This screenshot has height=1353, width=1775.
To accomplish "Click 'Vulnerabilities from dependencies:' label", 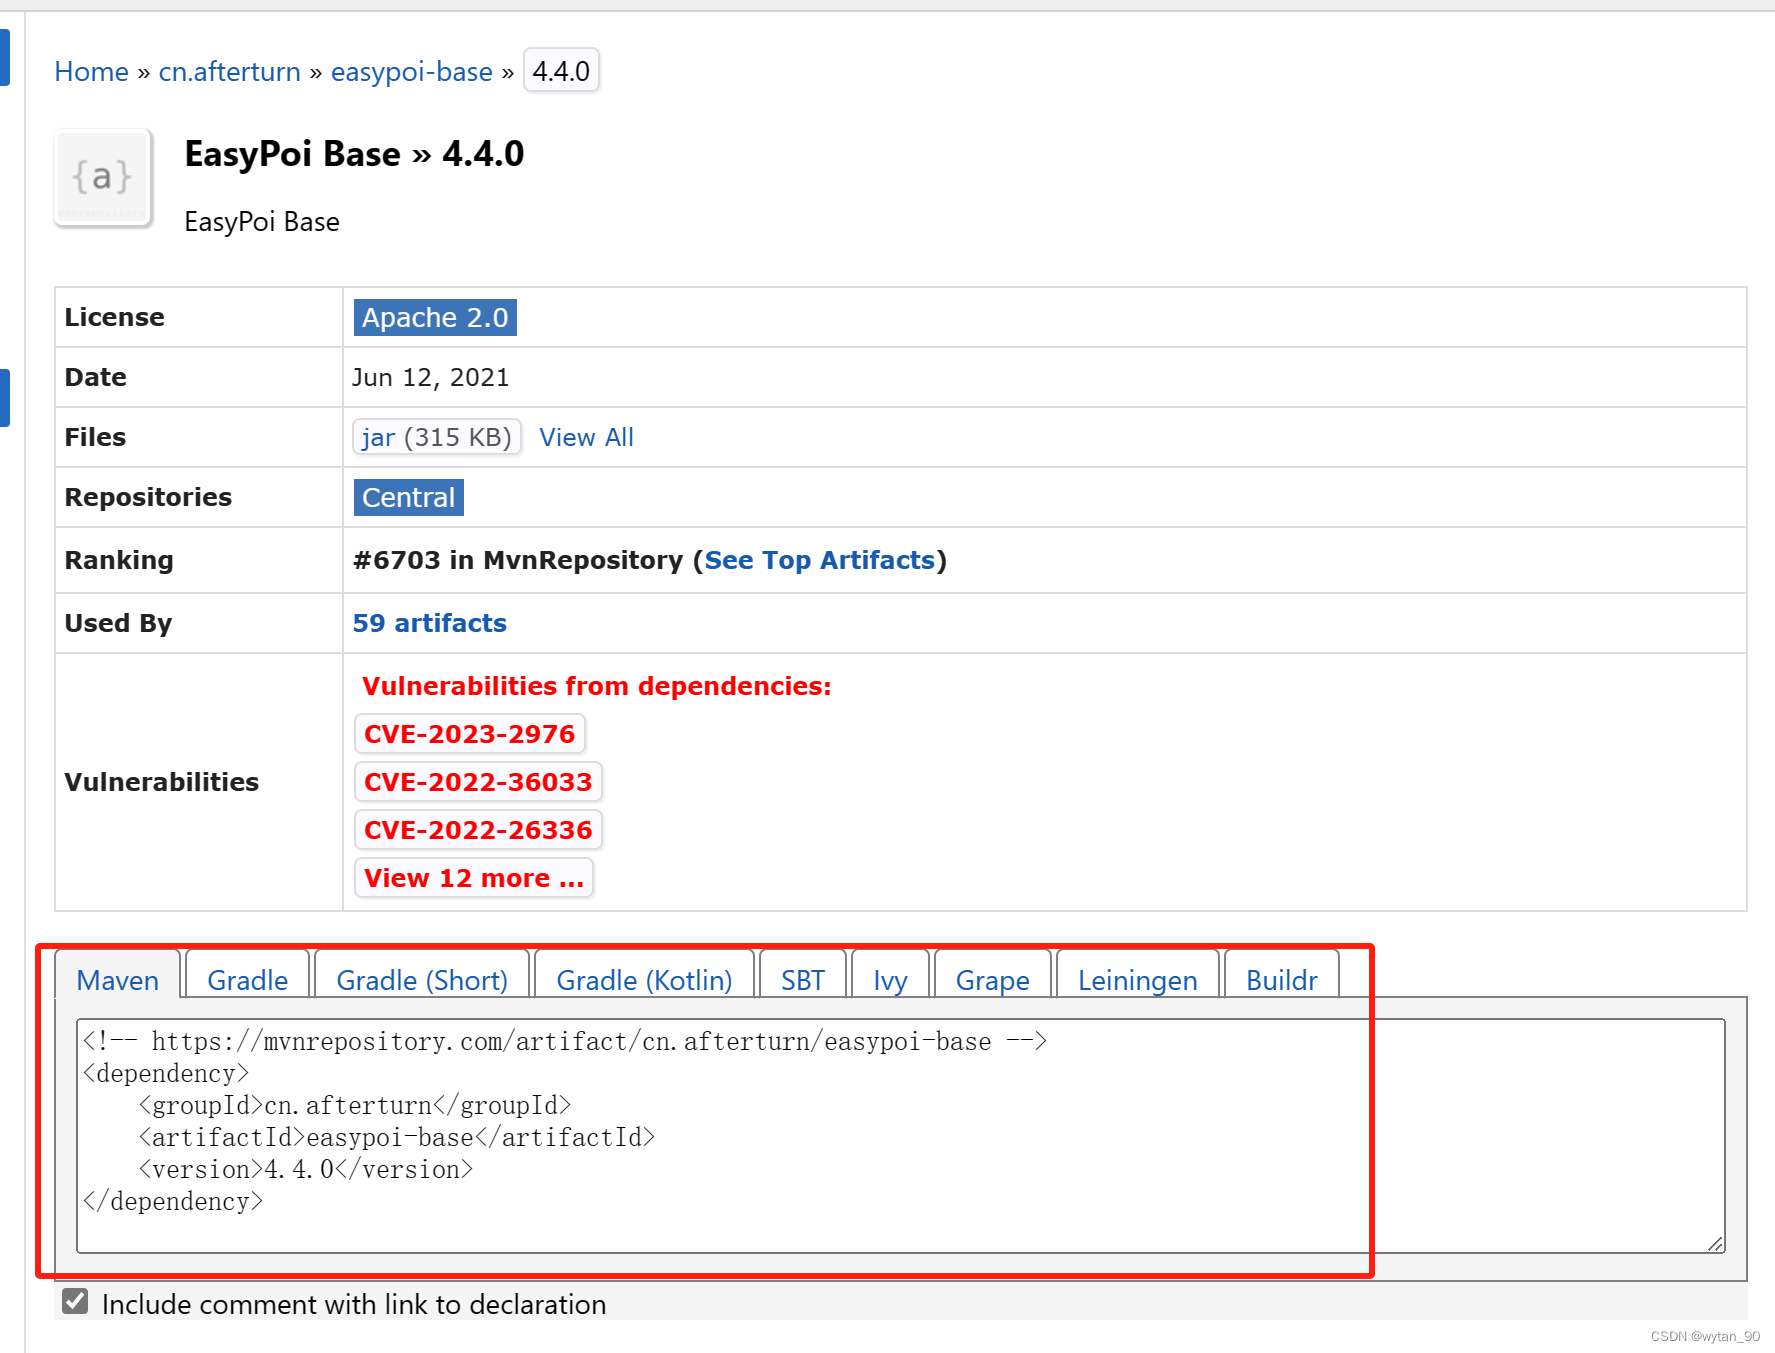I will tap(597, 686).
